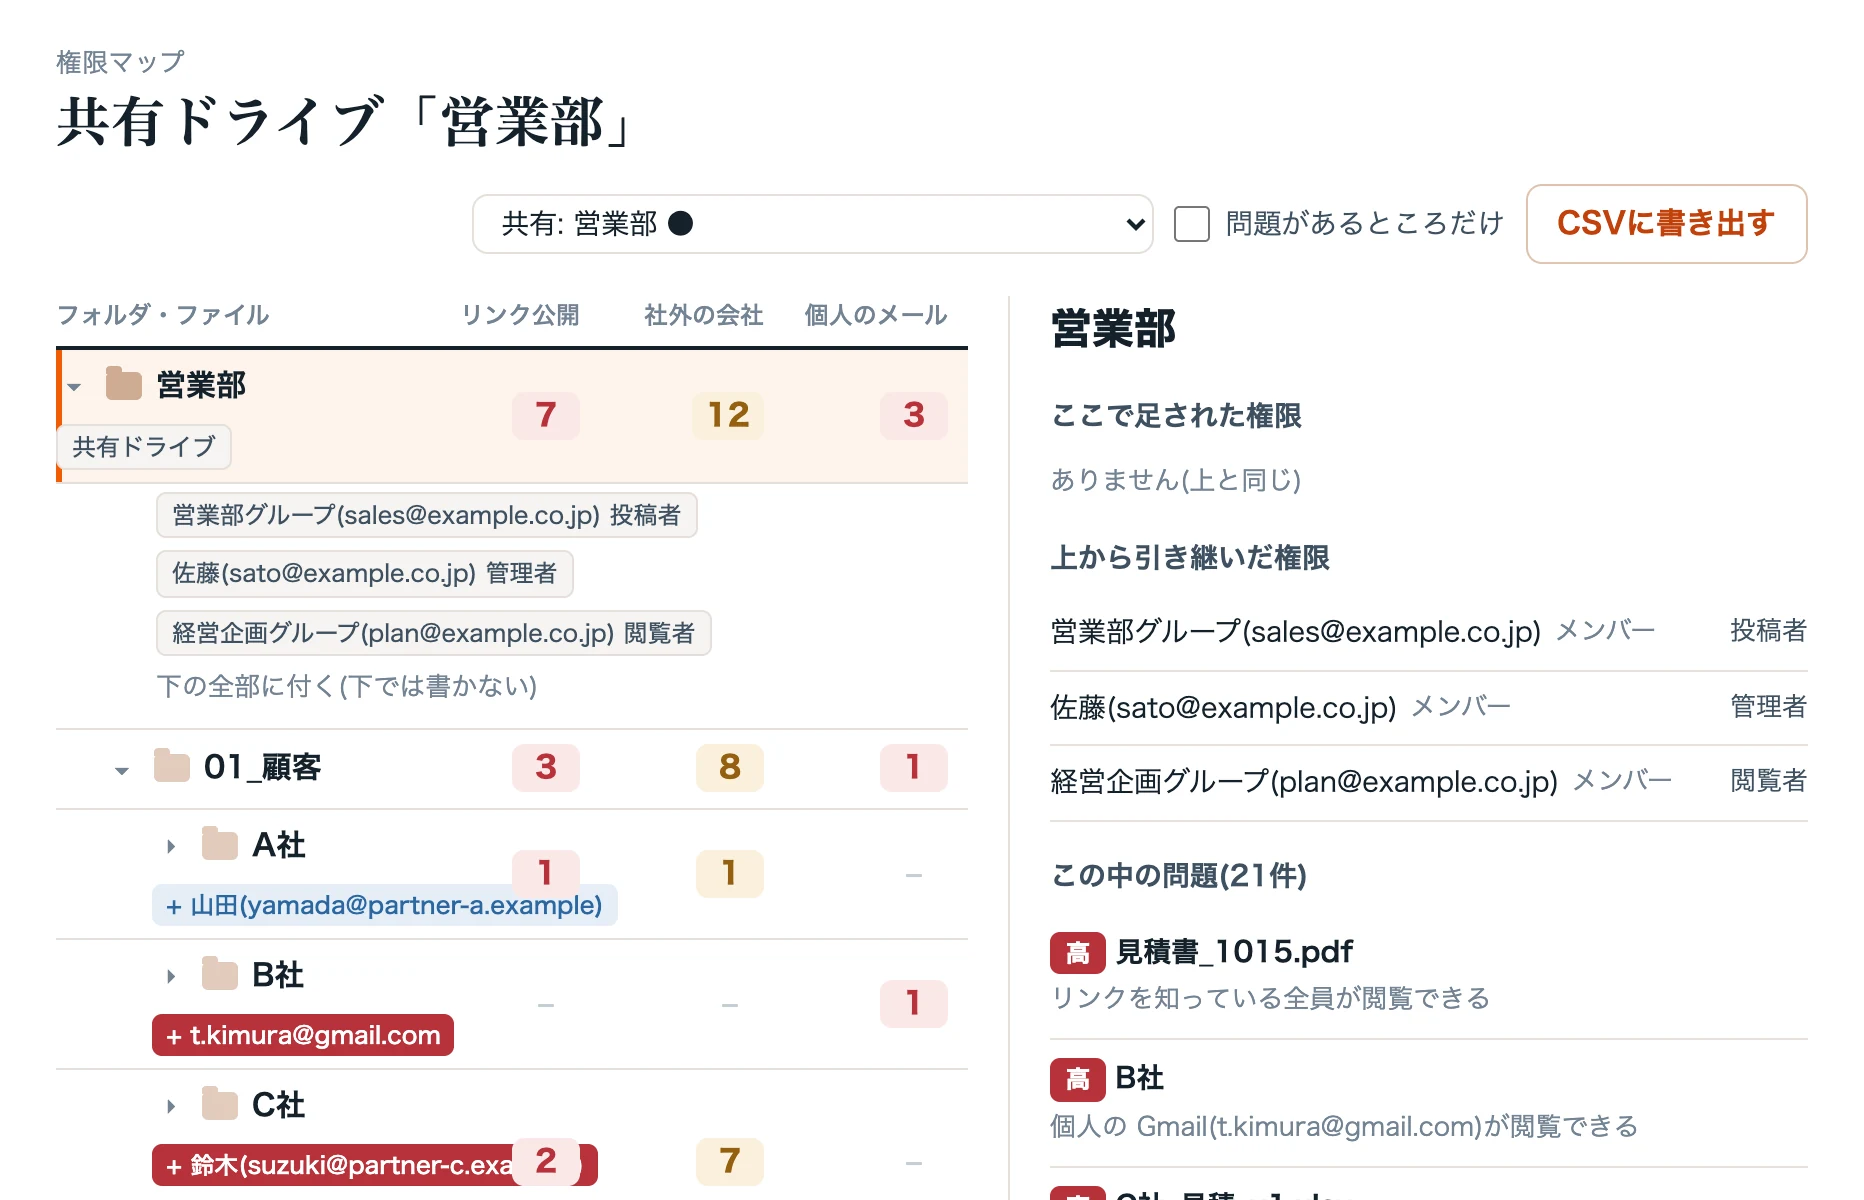Select the A社 row name
Image resolution: width=1864 pixels, height=1200 pixels.
pos(278,845)
